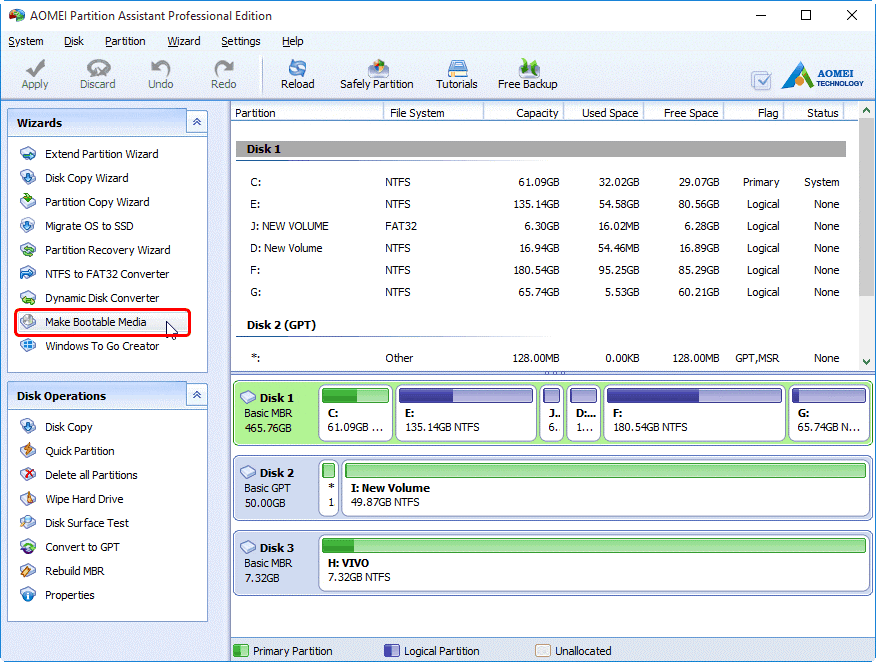Screen dimensions: 876x662
Task: Select C: 61.09GB block in disk map
Action: (x=355, y=413)
